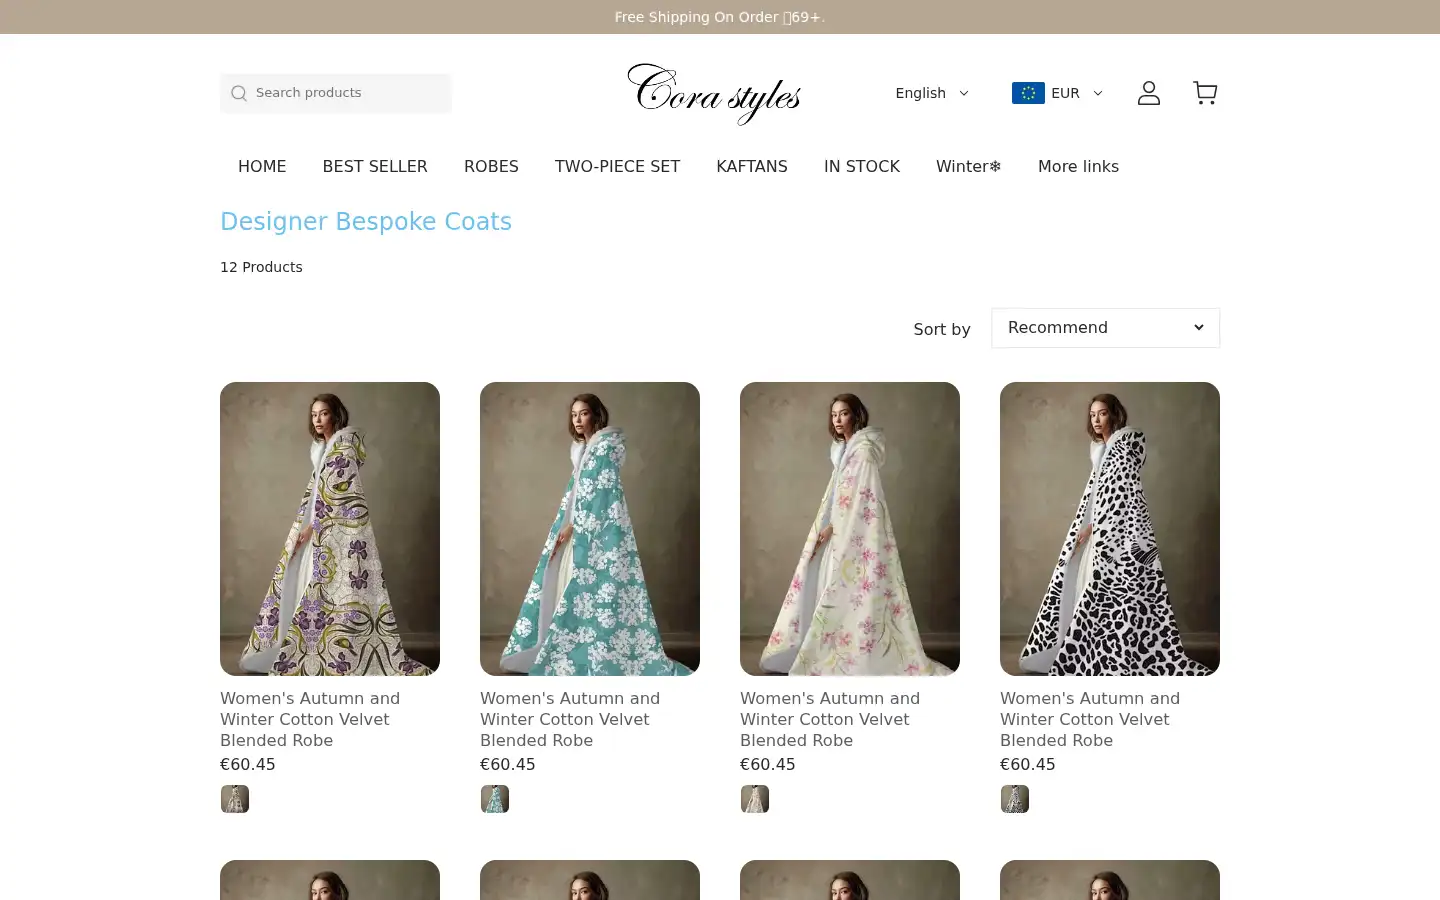Click €60.45 price under leopard robe
Screen dimensions: 1440x900
click(1028, 764)
